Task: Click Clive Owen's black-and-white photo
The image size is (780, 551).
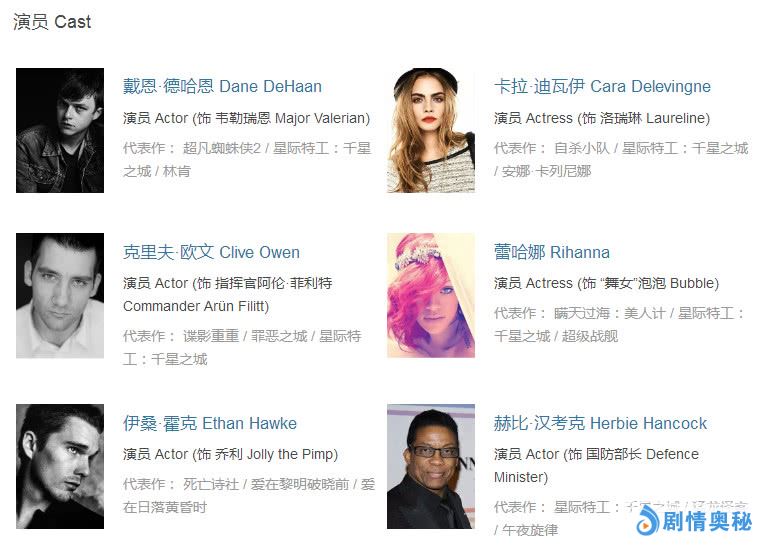Action: 60,295
